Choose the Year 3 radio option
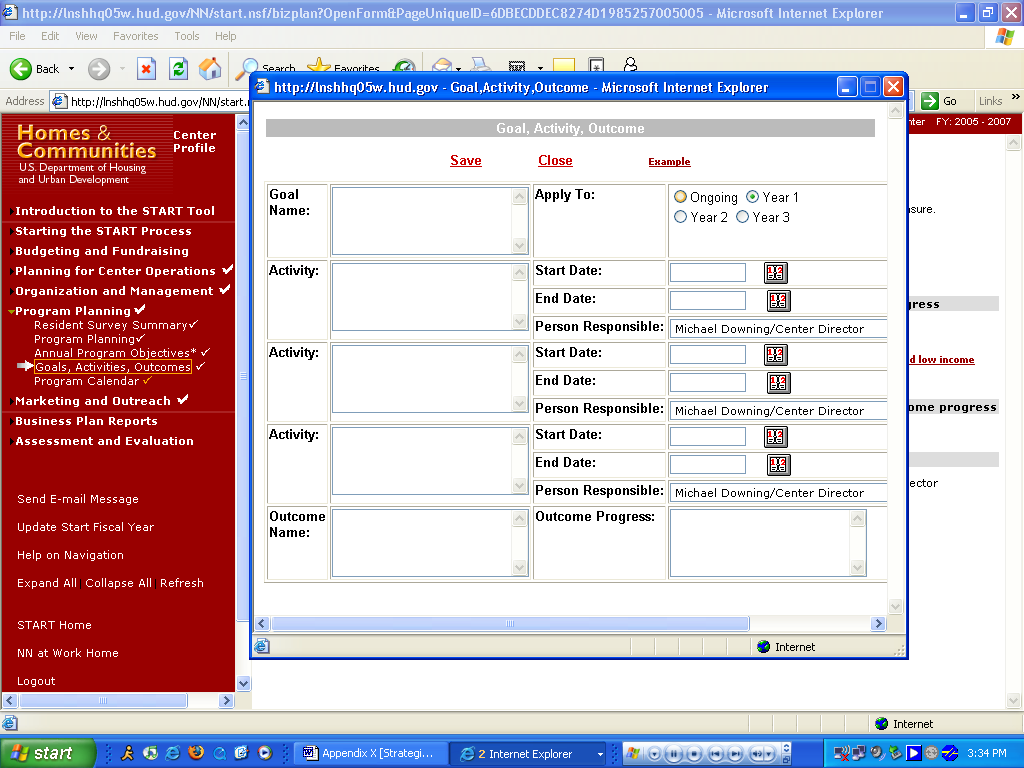This screenshot has width=1024, height=768. pyautogui.click(x=743, y=217)
